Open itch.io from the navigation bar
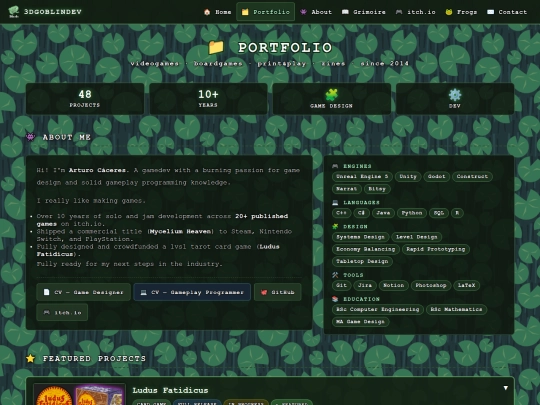The image size is (540, 405). pos(415,12)
